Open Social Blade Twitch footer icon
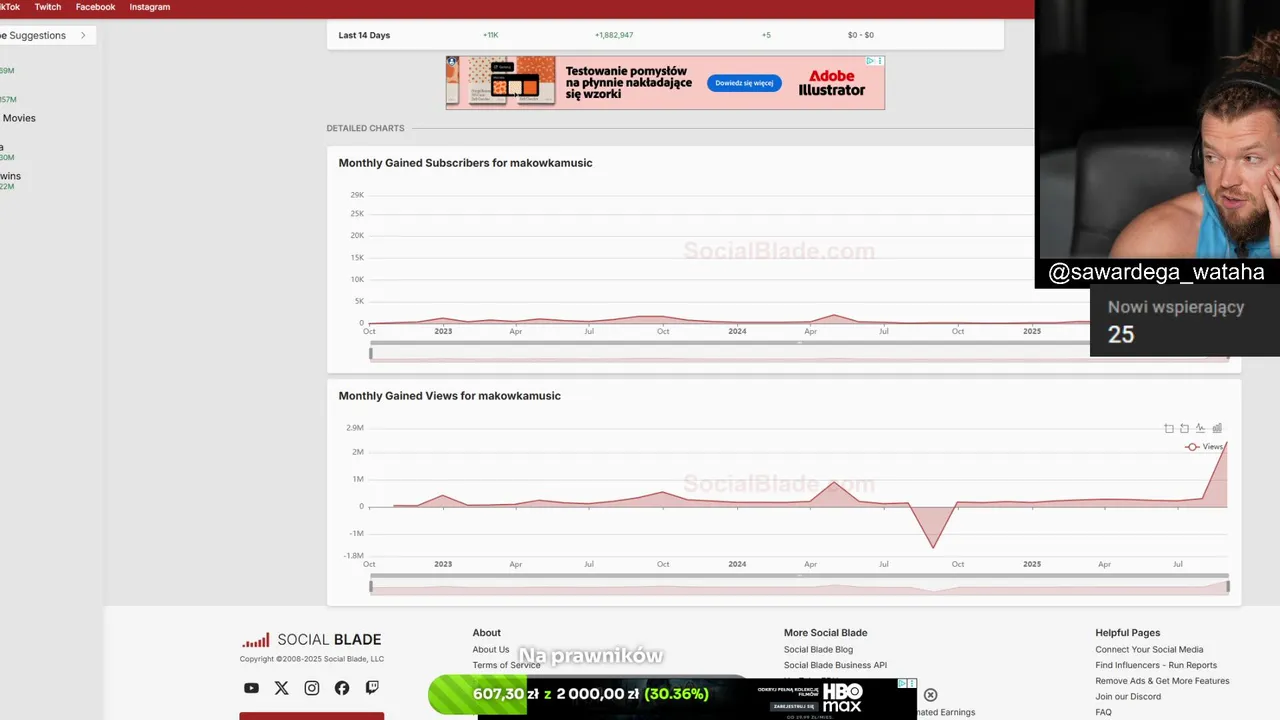The height and width of the screenshot is (720, 1280). [372, 688]
